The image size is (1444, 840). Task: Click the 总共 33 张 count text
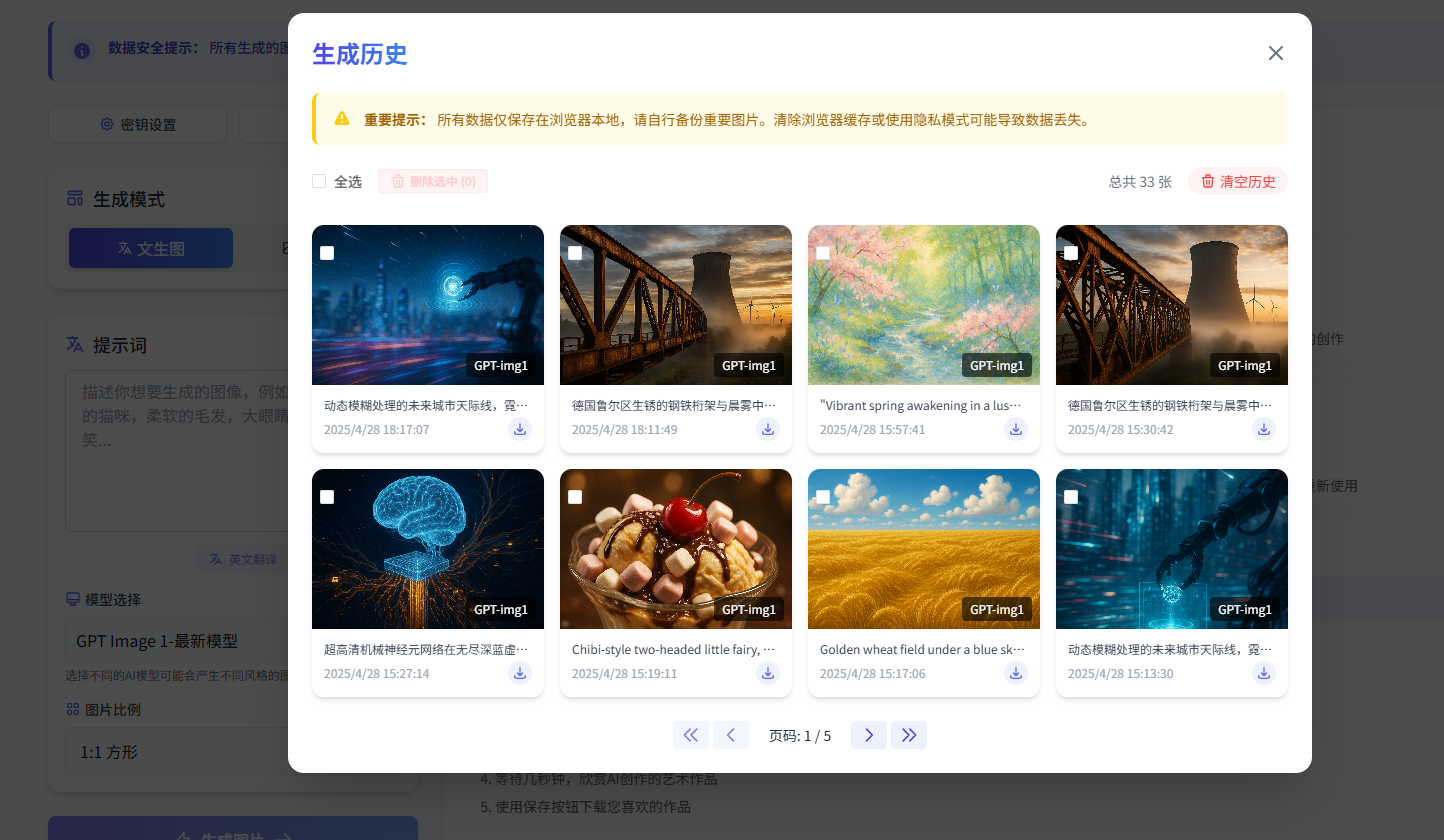(x=1140, y=181)
